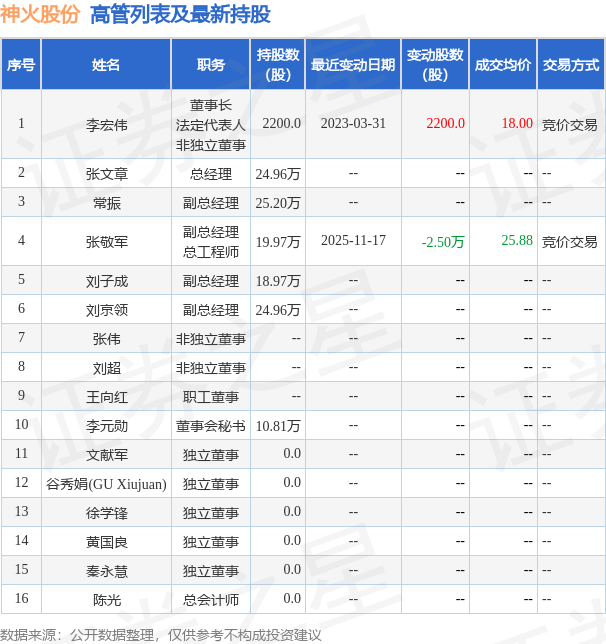Select the name 张文章
The height and width of the screenshot is (644, 606).
click(x=106, y=173)
